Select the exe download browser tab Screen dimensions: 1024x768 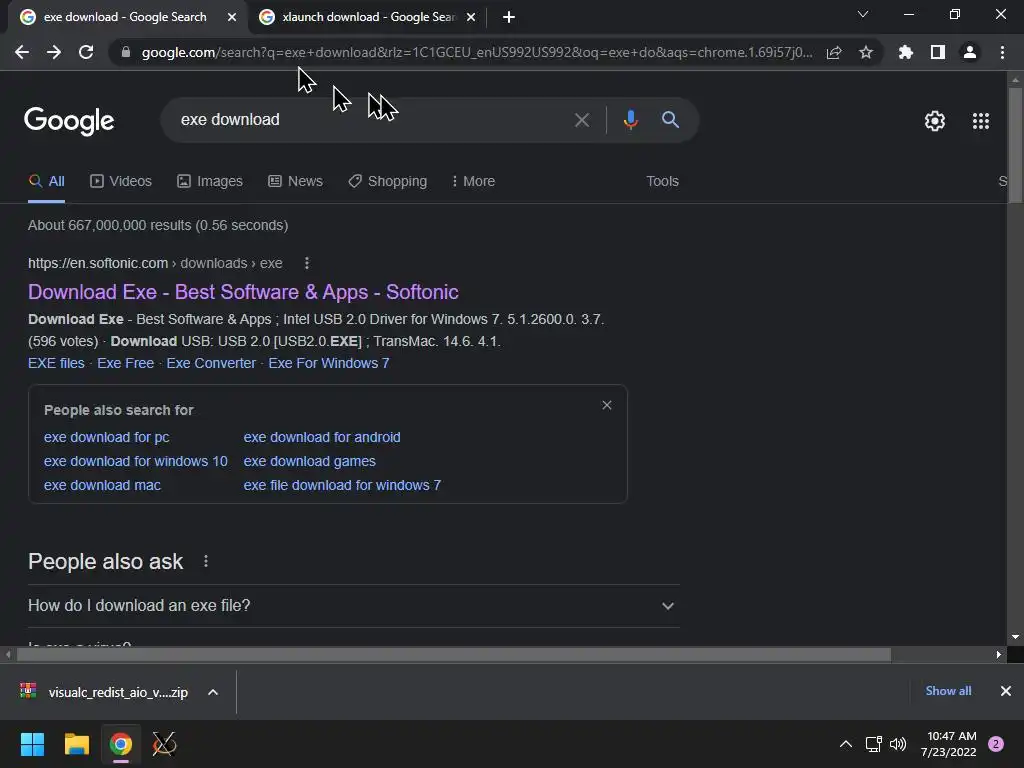[x=127, y=17]
